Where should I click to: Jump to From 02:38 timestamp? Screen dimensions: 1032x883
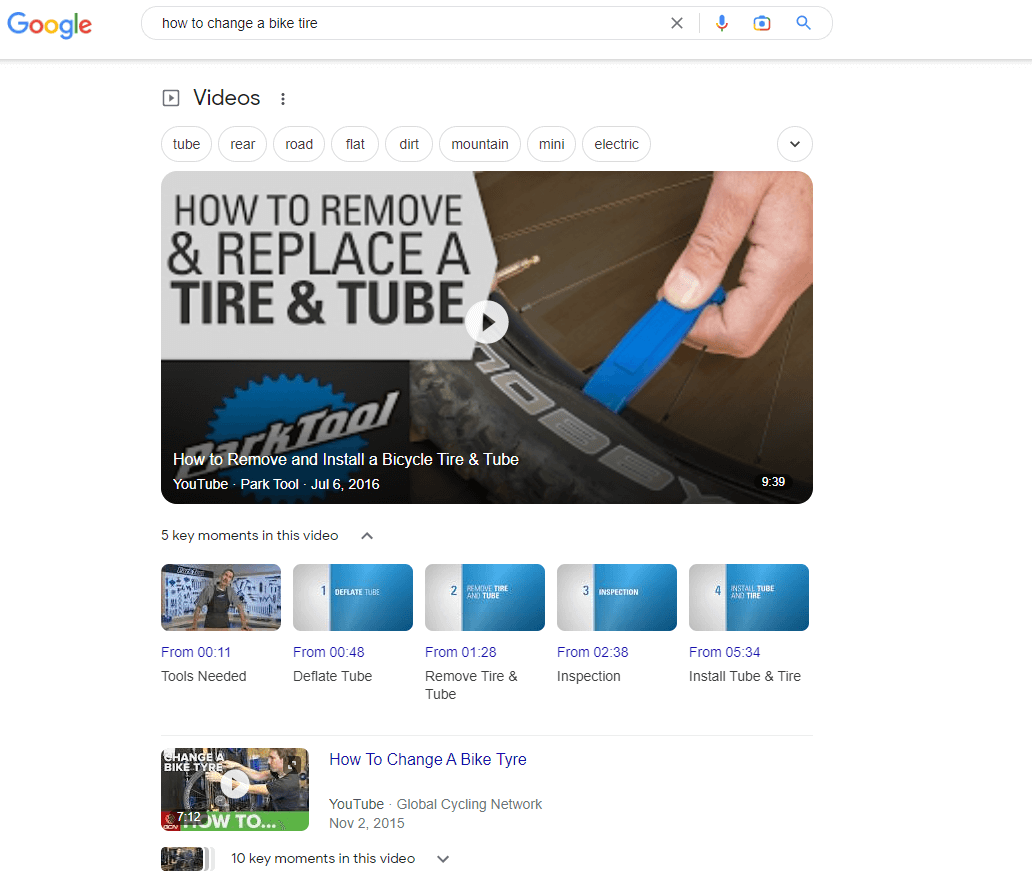(592, 652)
